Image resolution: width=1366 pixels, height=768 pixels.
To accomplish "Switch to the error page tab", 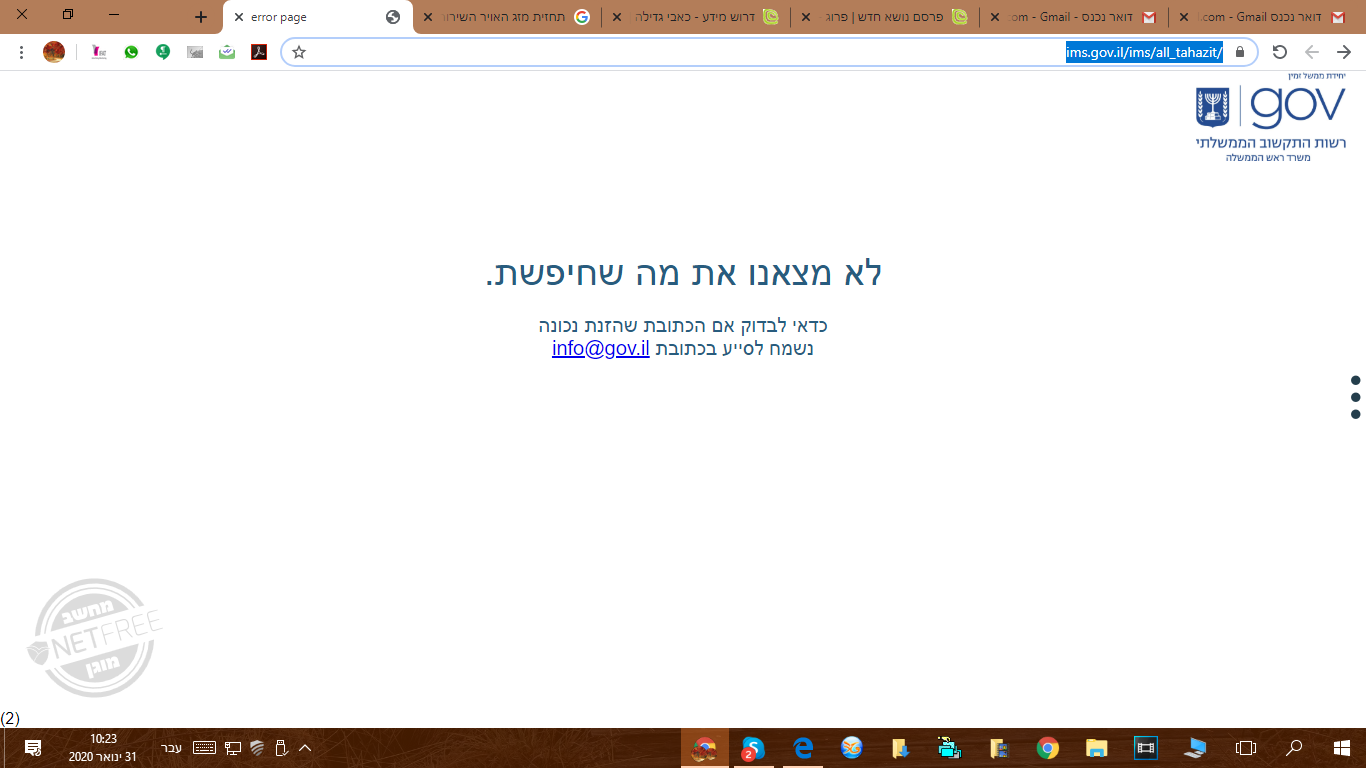I will point(290,17).
